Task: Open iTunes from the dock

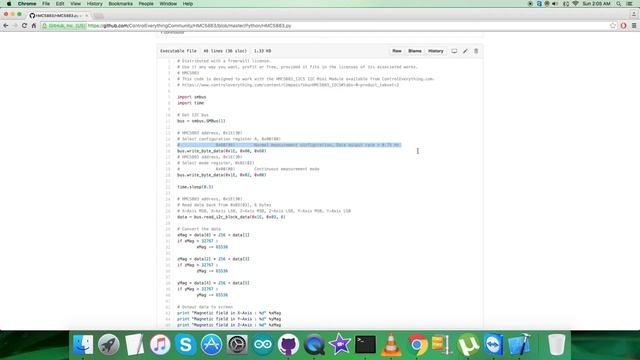Action: [x=160, y=345]
